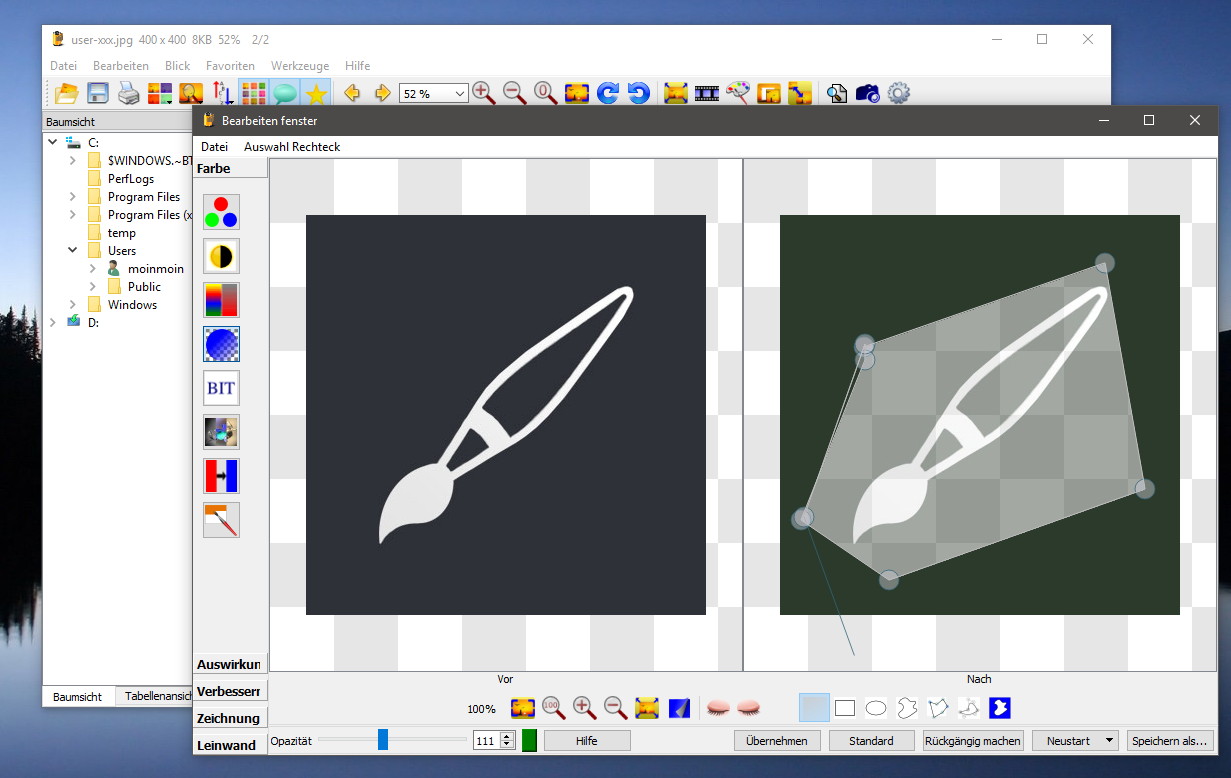Click the paint palette edit icon
Screen dimensions: 1231x778
pyautogui.click(x=738, y=93)
